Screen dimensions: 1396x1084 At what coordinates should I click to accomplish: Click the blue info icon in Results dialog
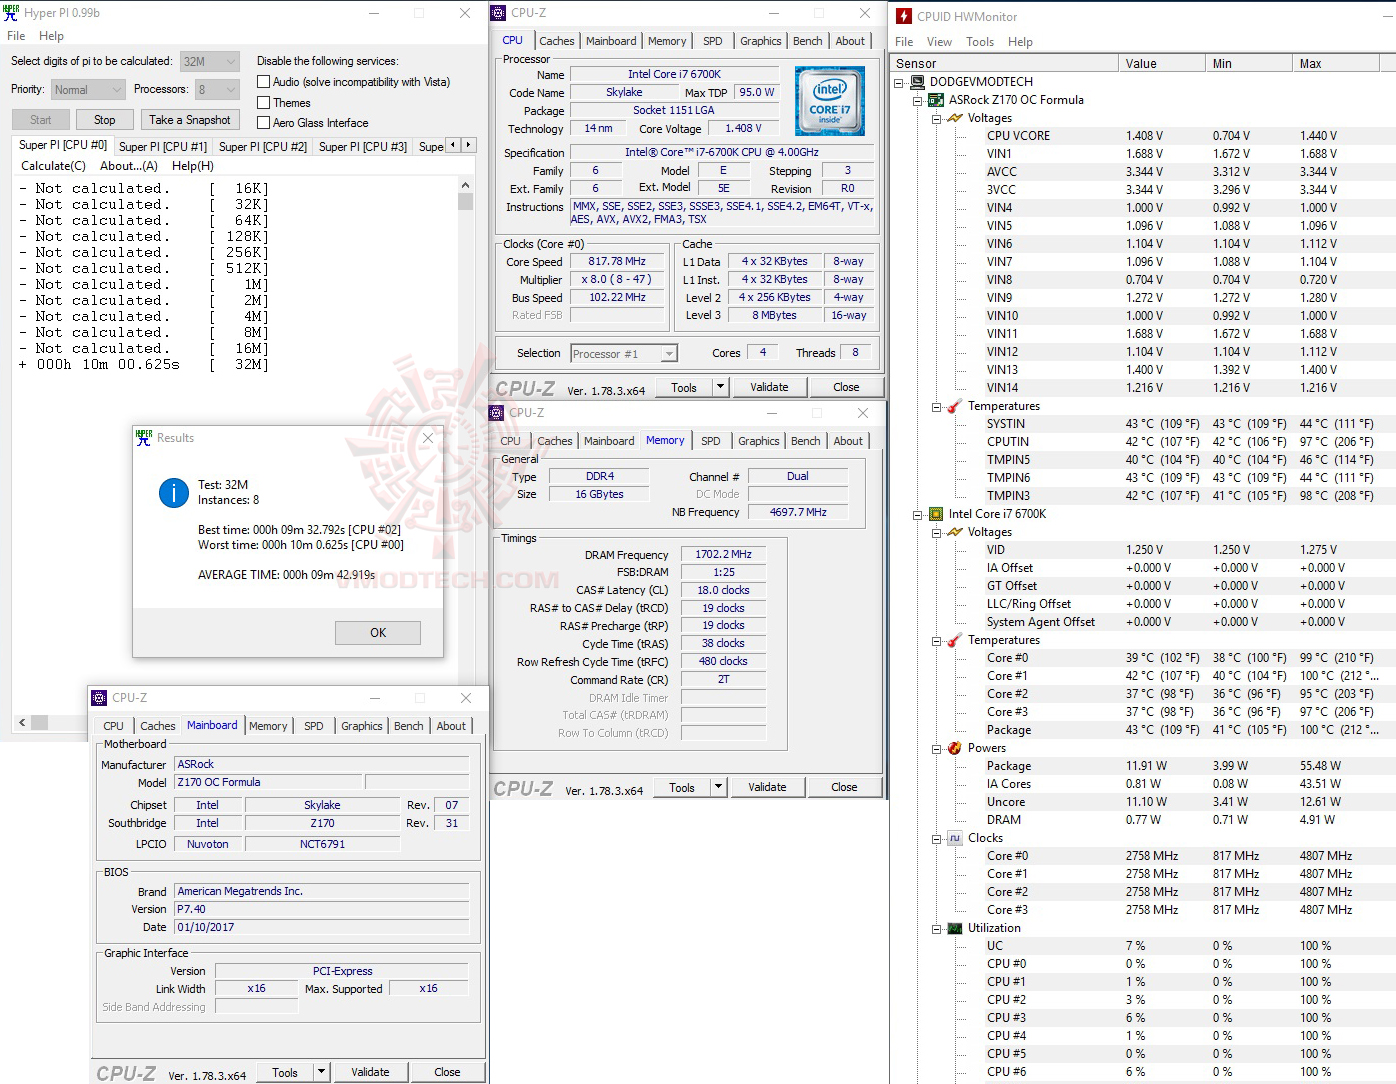point(173,491)
